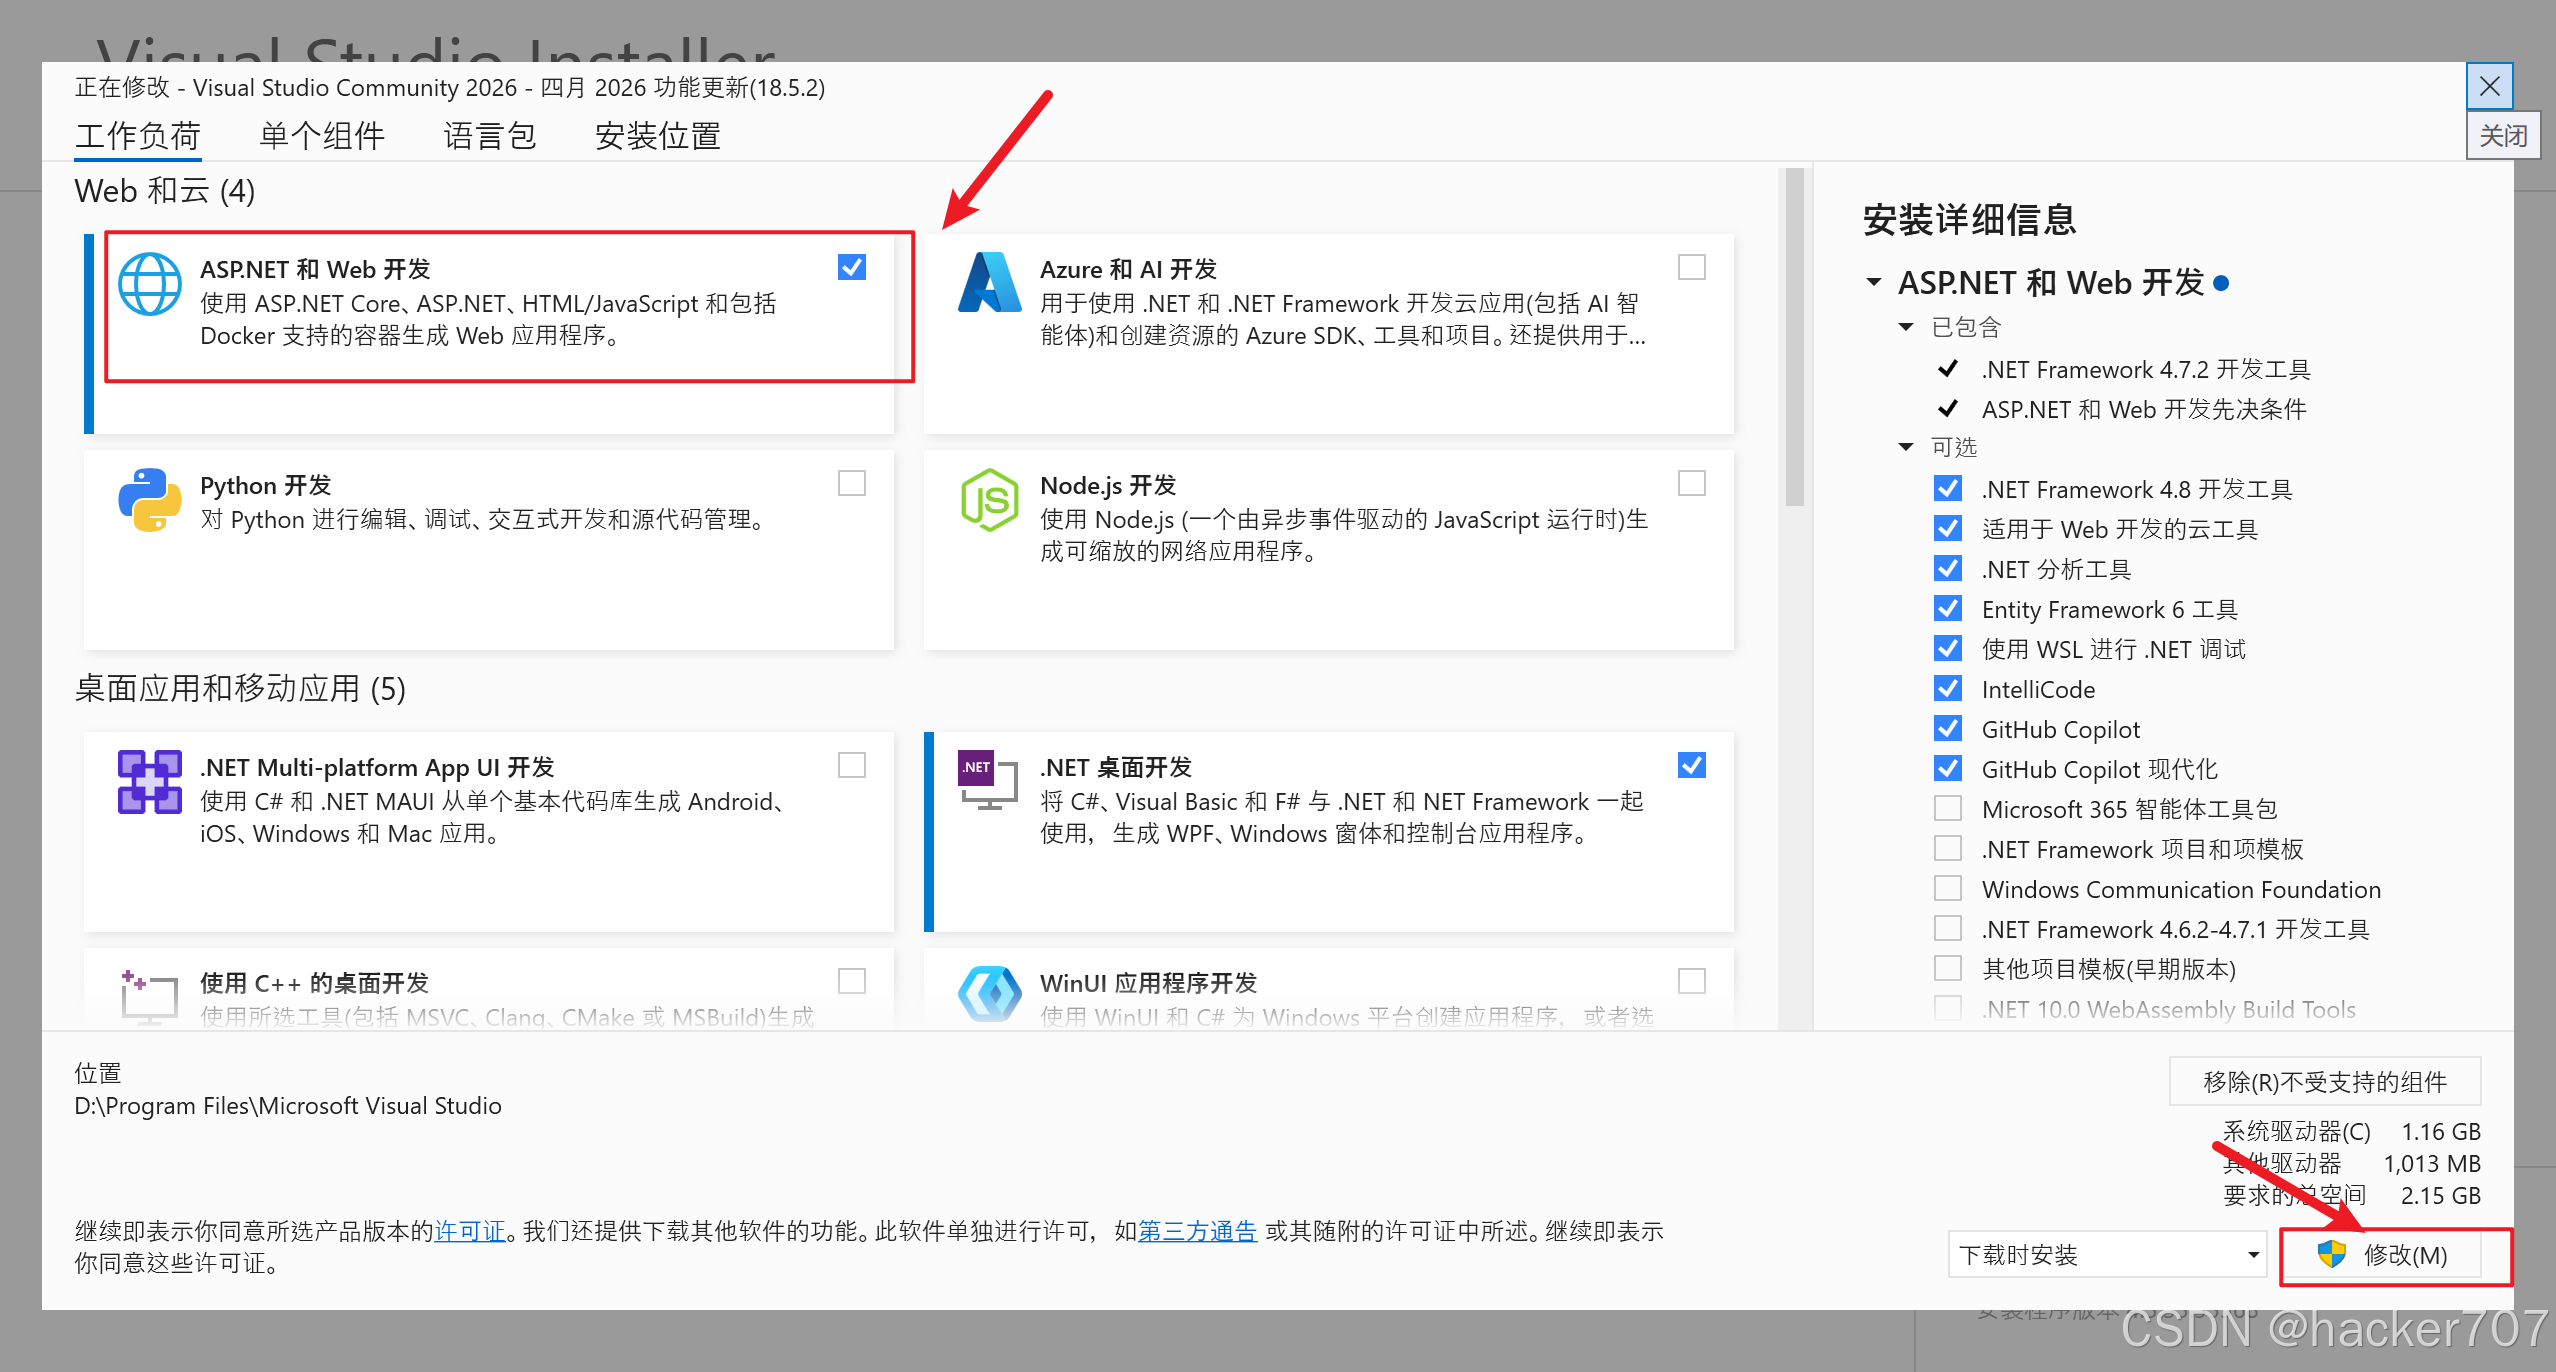2556x1372 pixels.
Task: Open the 许可证 link
Action: pyautogui.click(x=470, y=1231)
